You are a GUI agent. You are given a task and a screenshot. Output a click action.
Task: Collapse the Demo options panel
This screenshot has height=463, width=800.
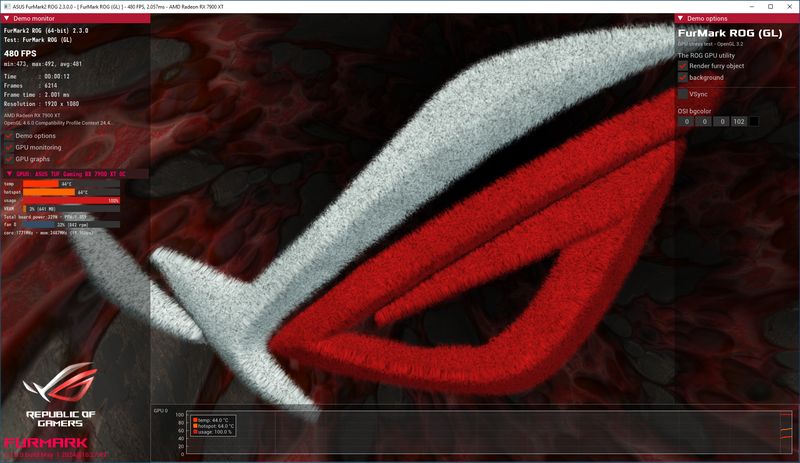[680, 18]
